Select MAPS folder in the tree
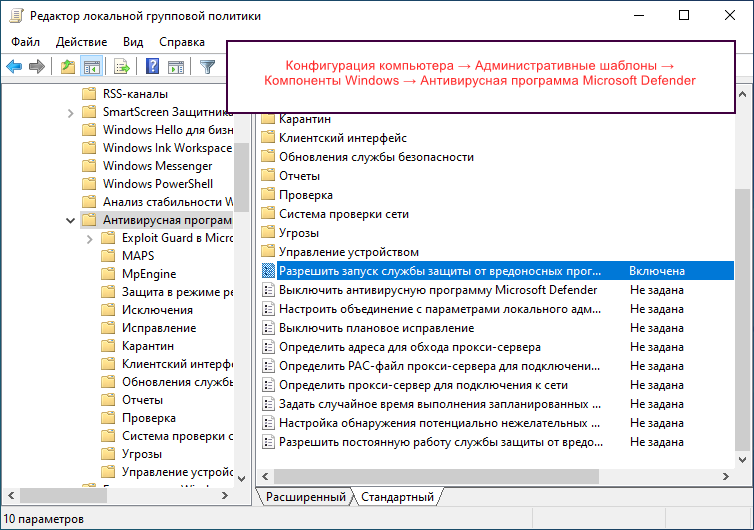Image resolution: width=754 pixels, height=530 pixels. 138,256
